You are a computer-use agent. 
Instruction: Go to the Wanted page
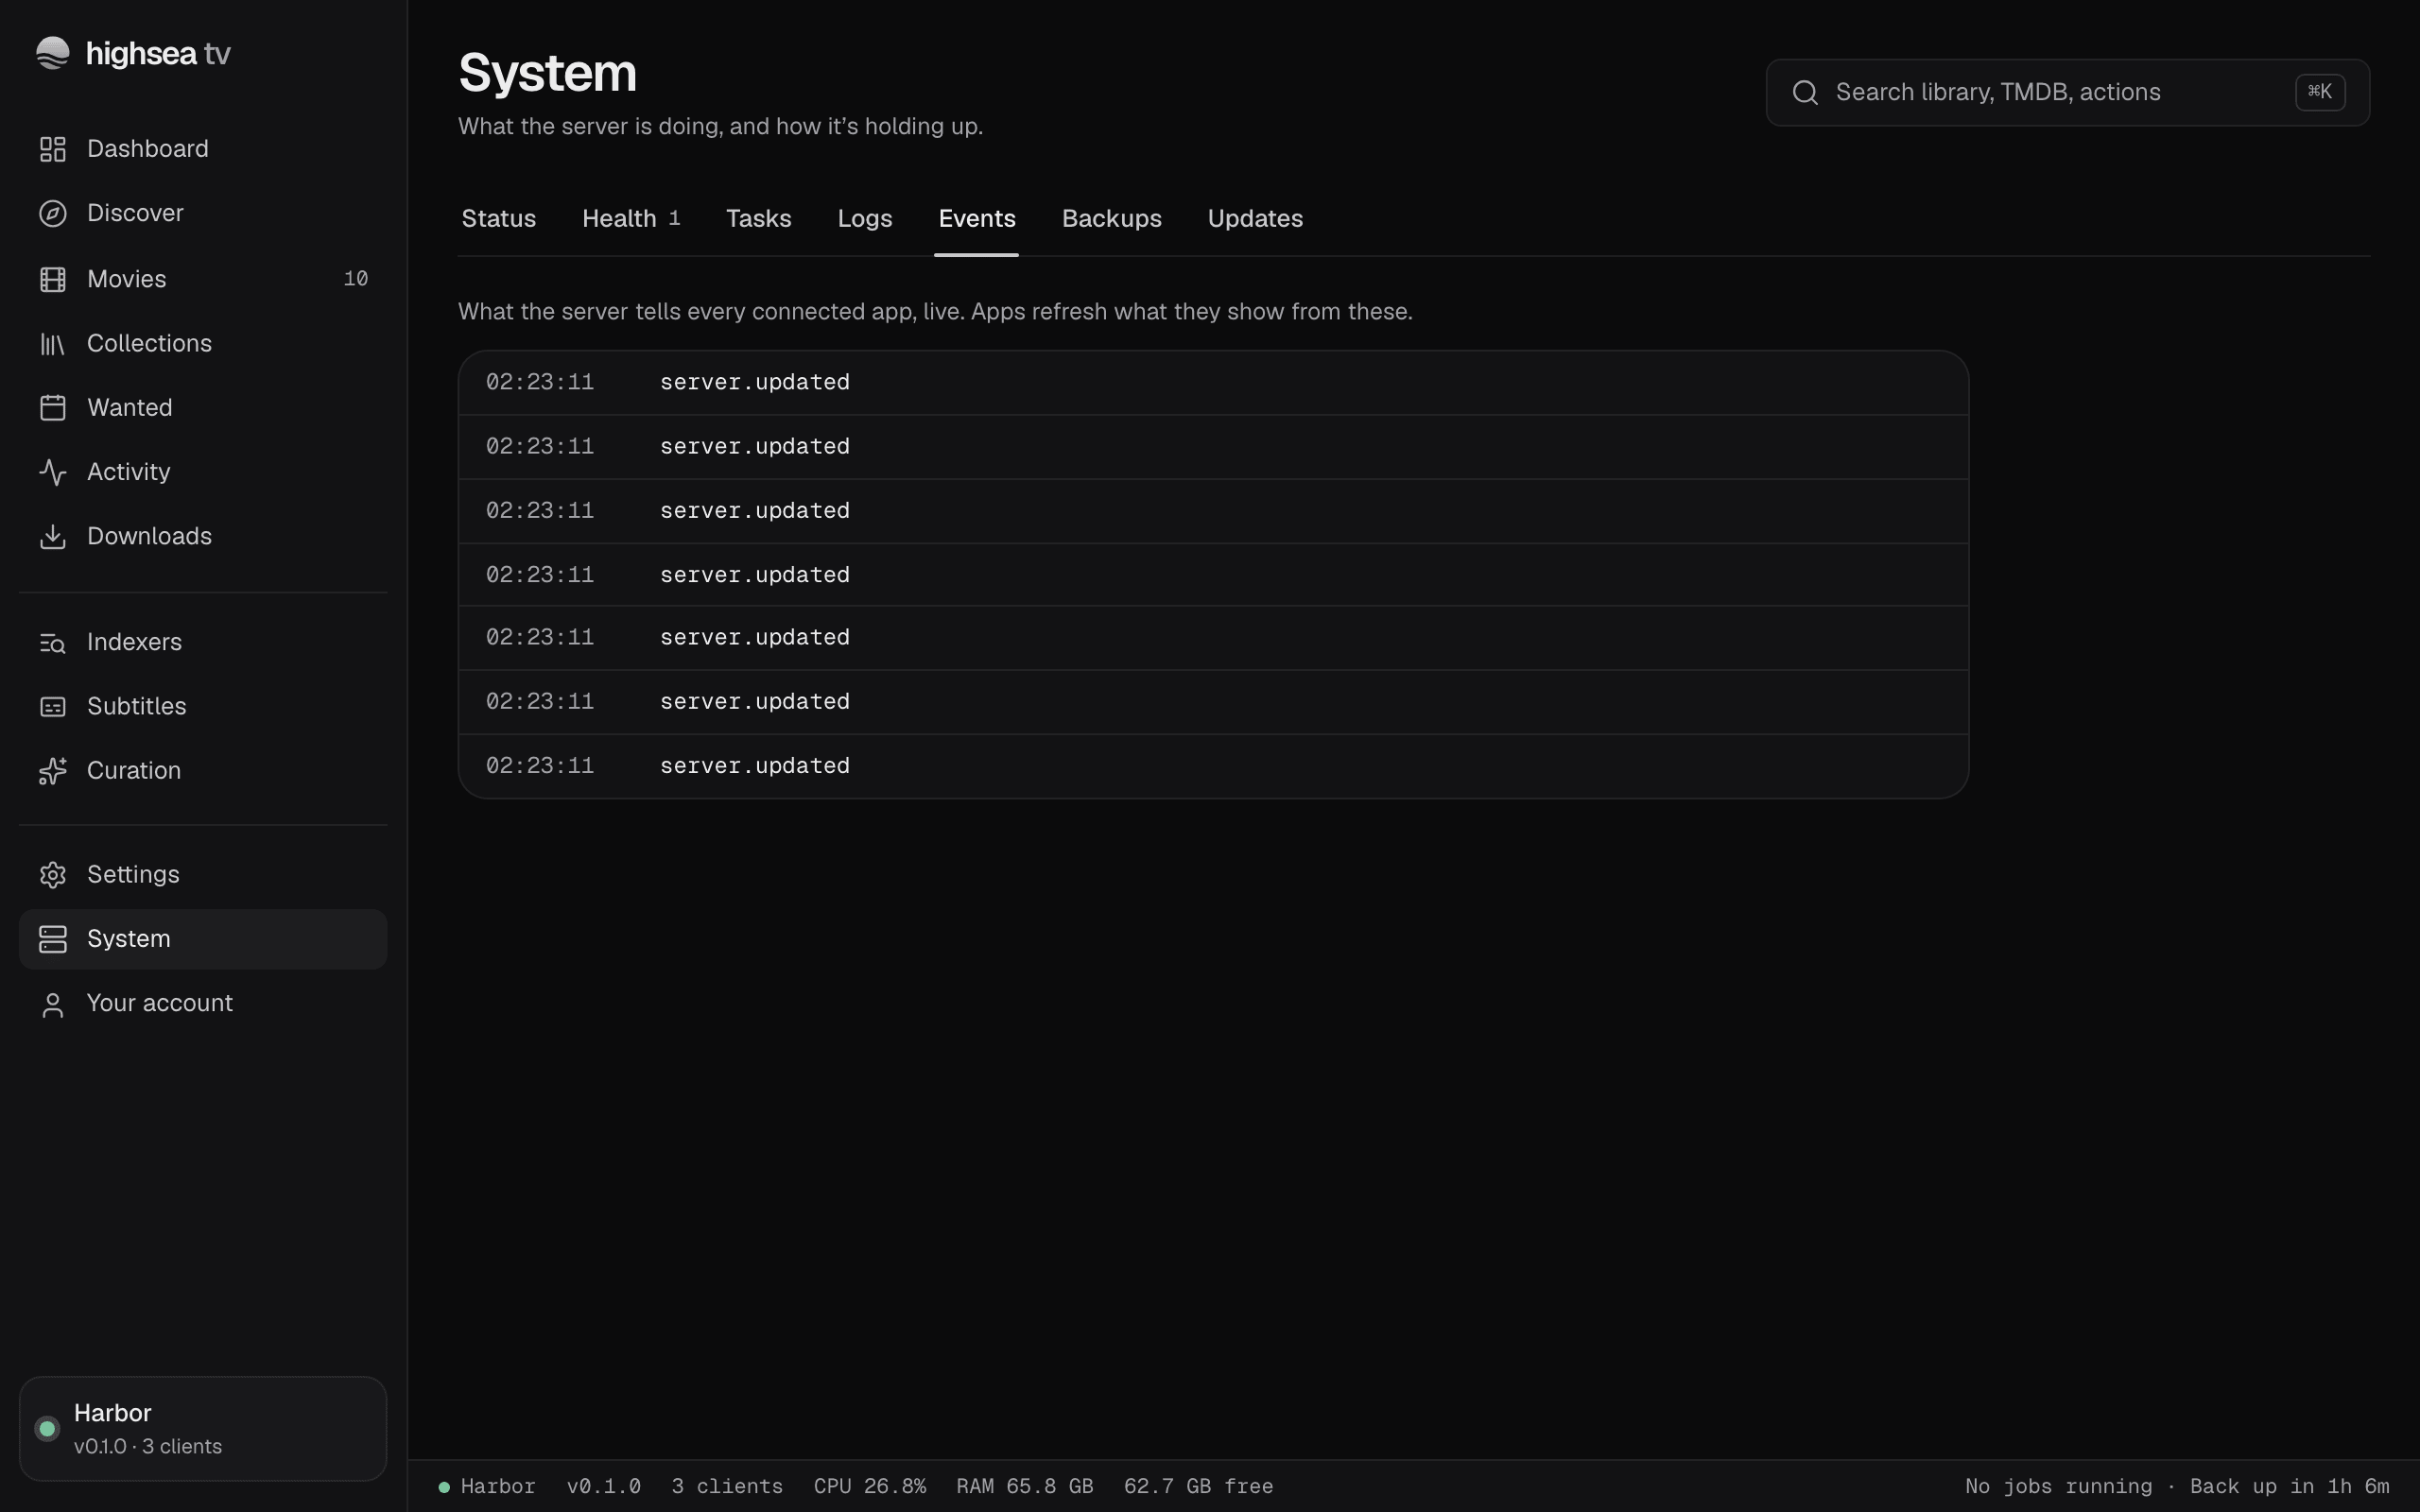(x=203, y=408)
